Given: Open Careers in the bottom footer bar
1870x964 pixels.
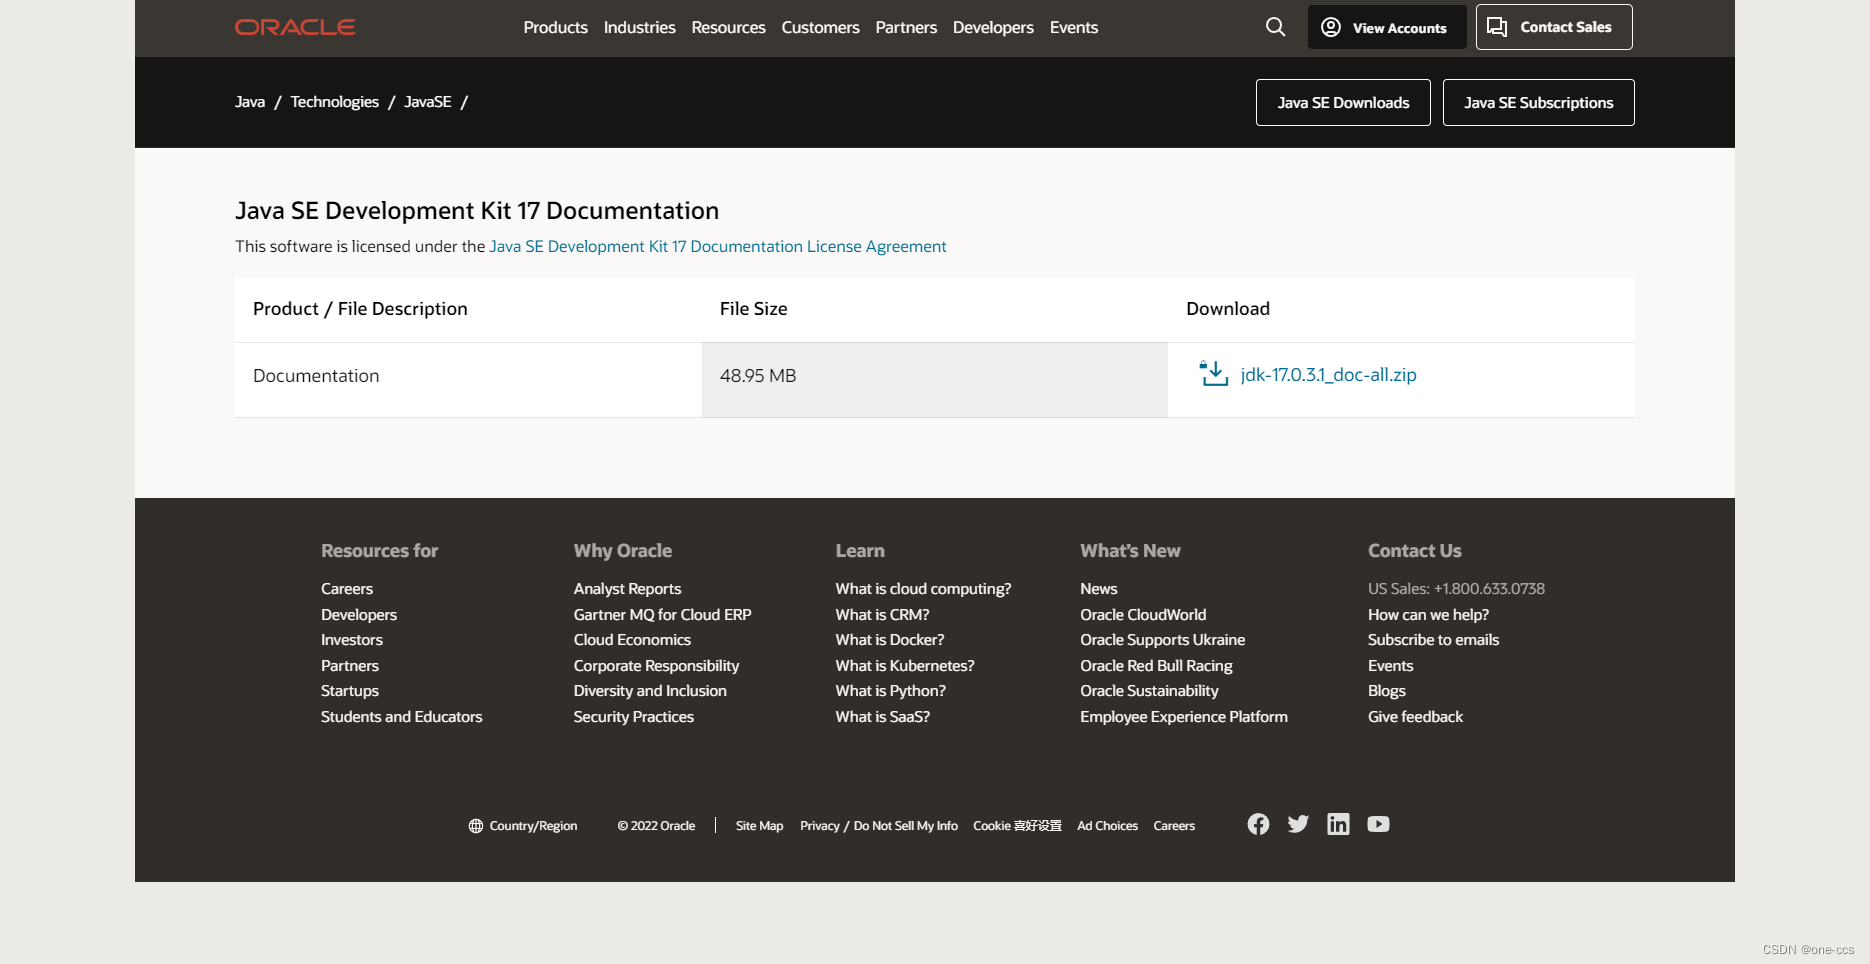Looking at the screenshot, I should [x=1174, y=826].
